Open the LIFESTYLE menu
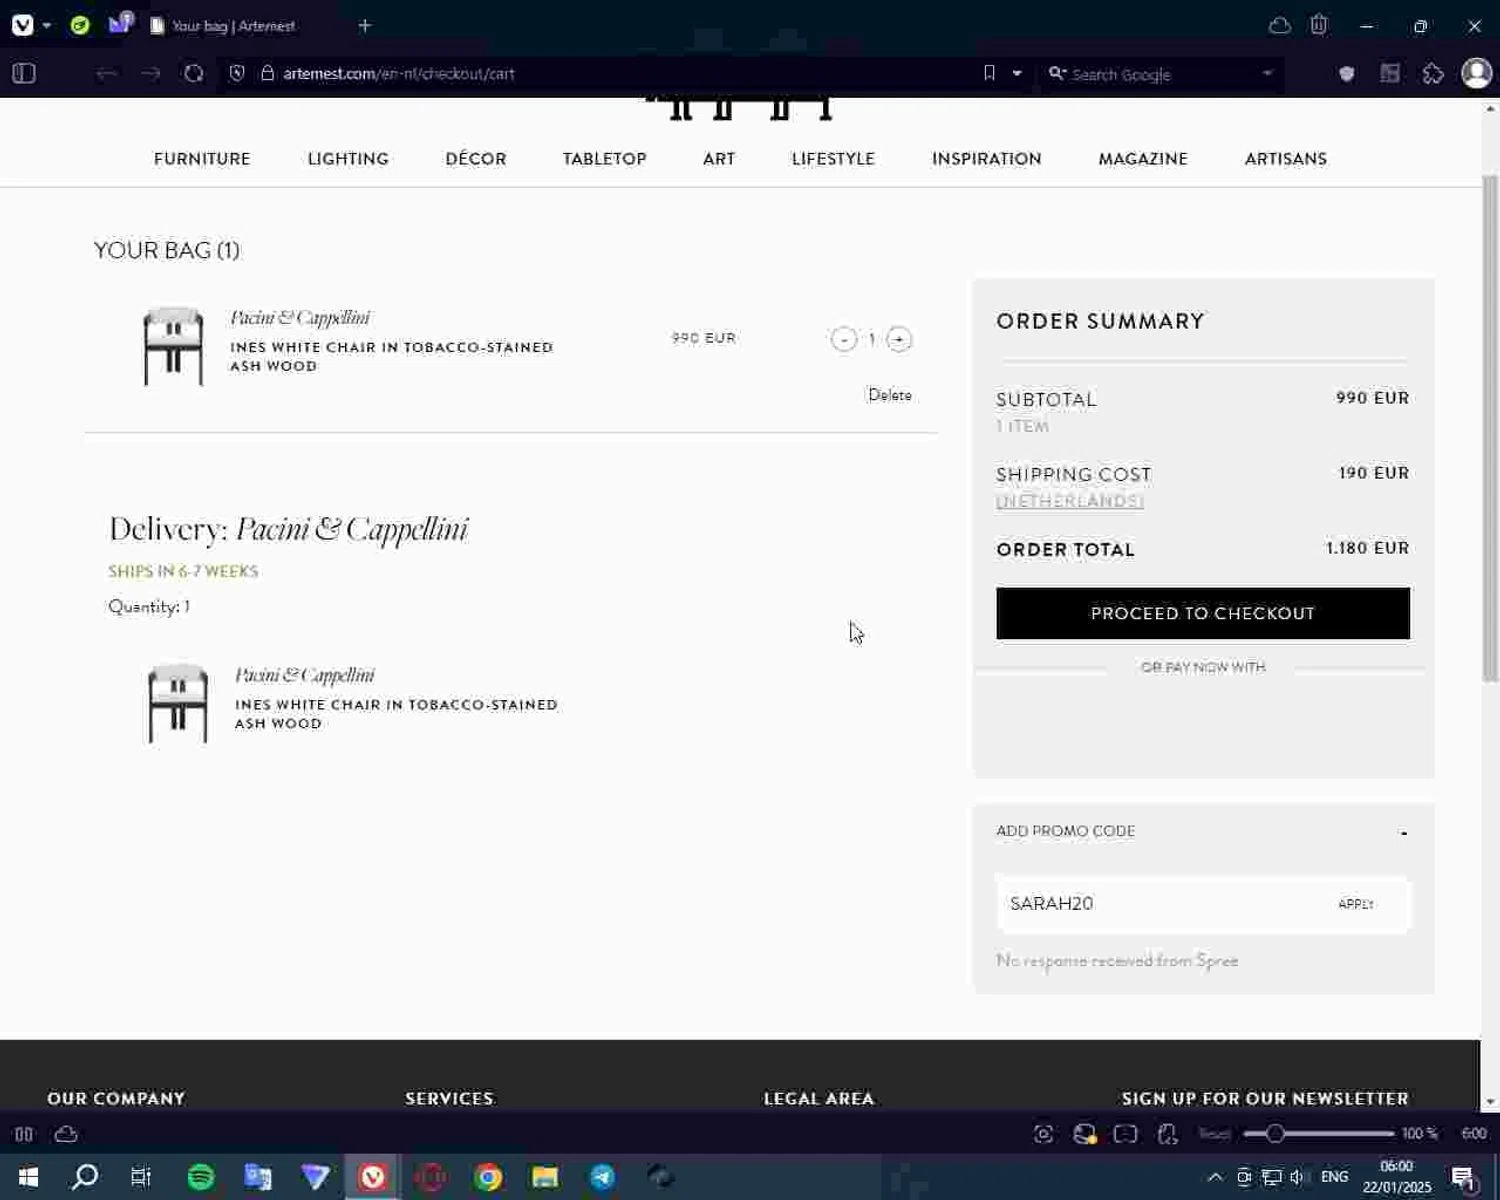1500x1200 pixels. coord(833,159)
